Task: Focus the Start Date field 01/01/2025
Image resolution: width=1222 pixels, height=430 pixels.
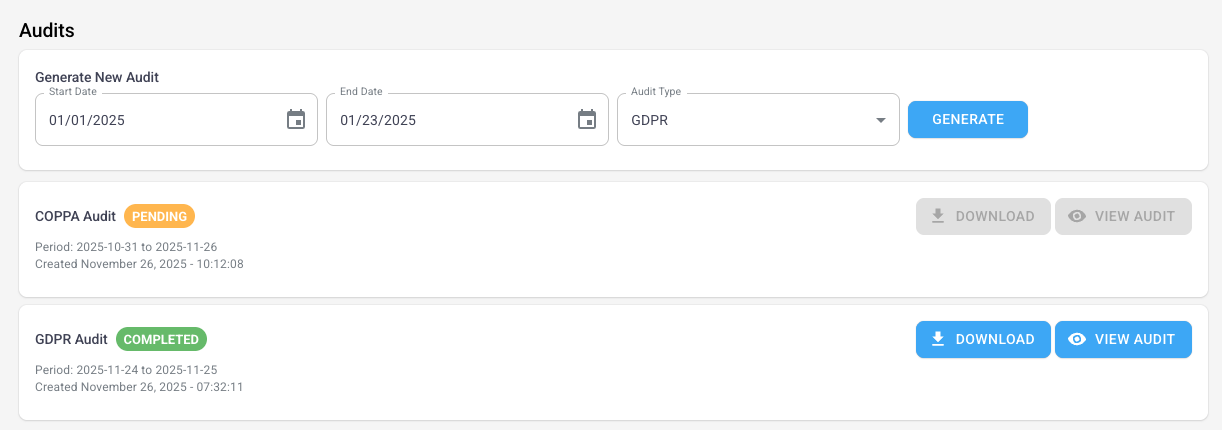Action: click(176, 120)
